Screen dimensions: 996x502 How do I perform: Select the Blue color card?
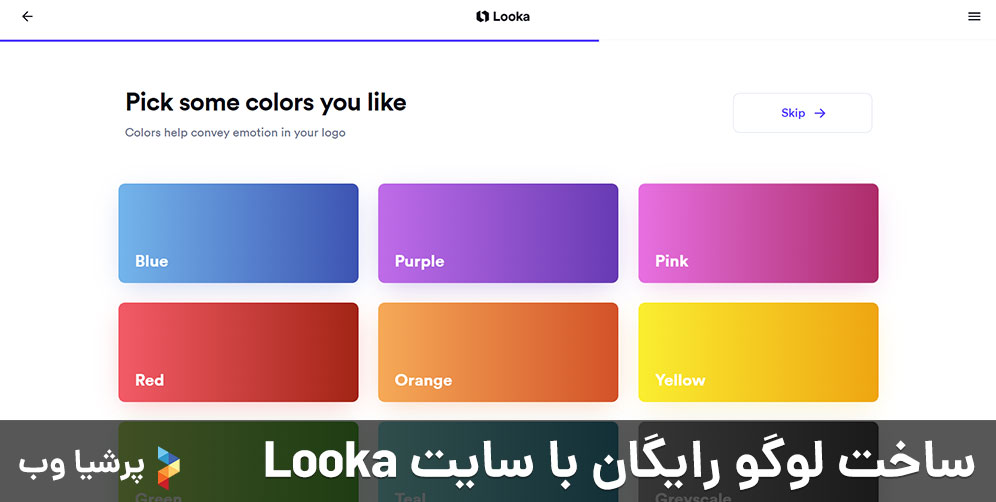(238, 232)
